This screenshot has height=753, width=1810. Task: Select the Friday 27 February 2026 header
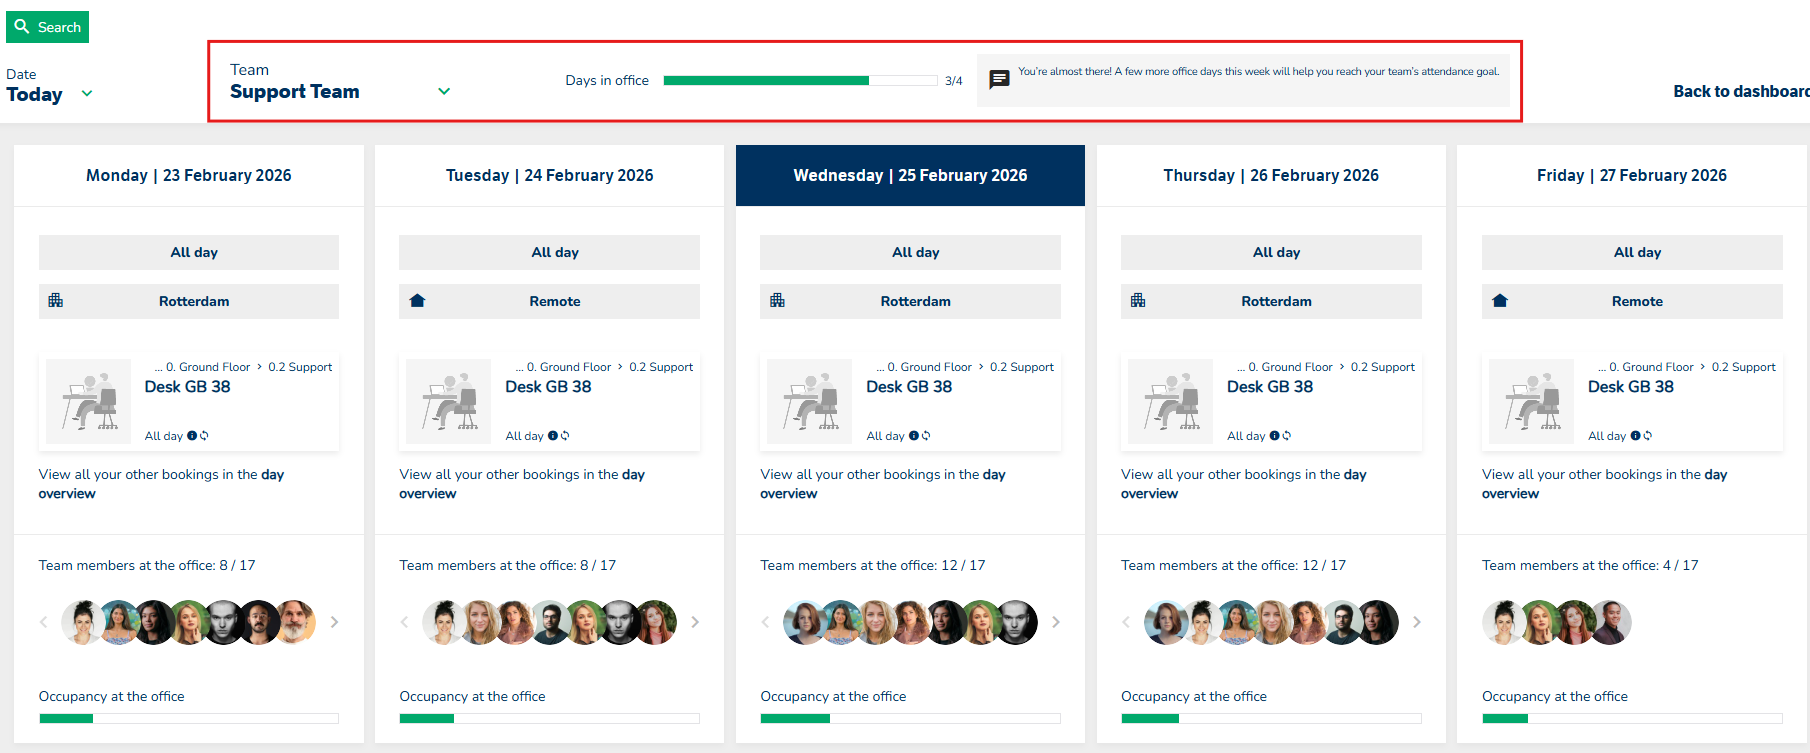click(x=1631, y=176)
